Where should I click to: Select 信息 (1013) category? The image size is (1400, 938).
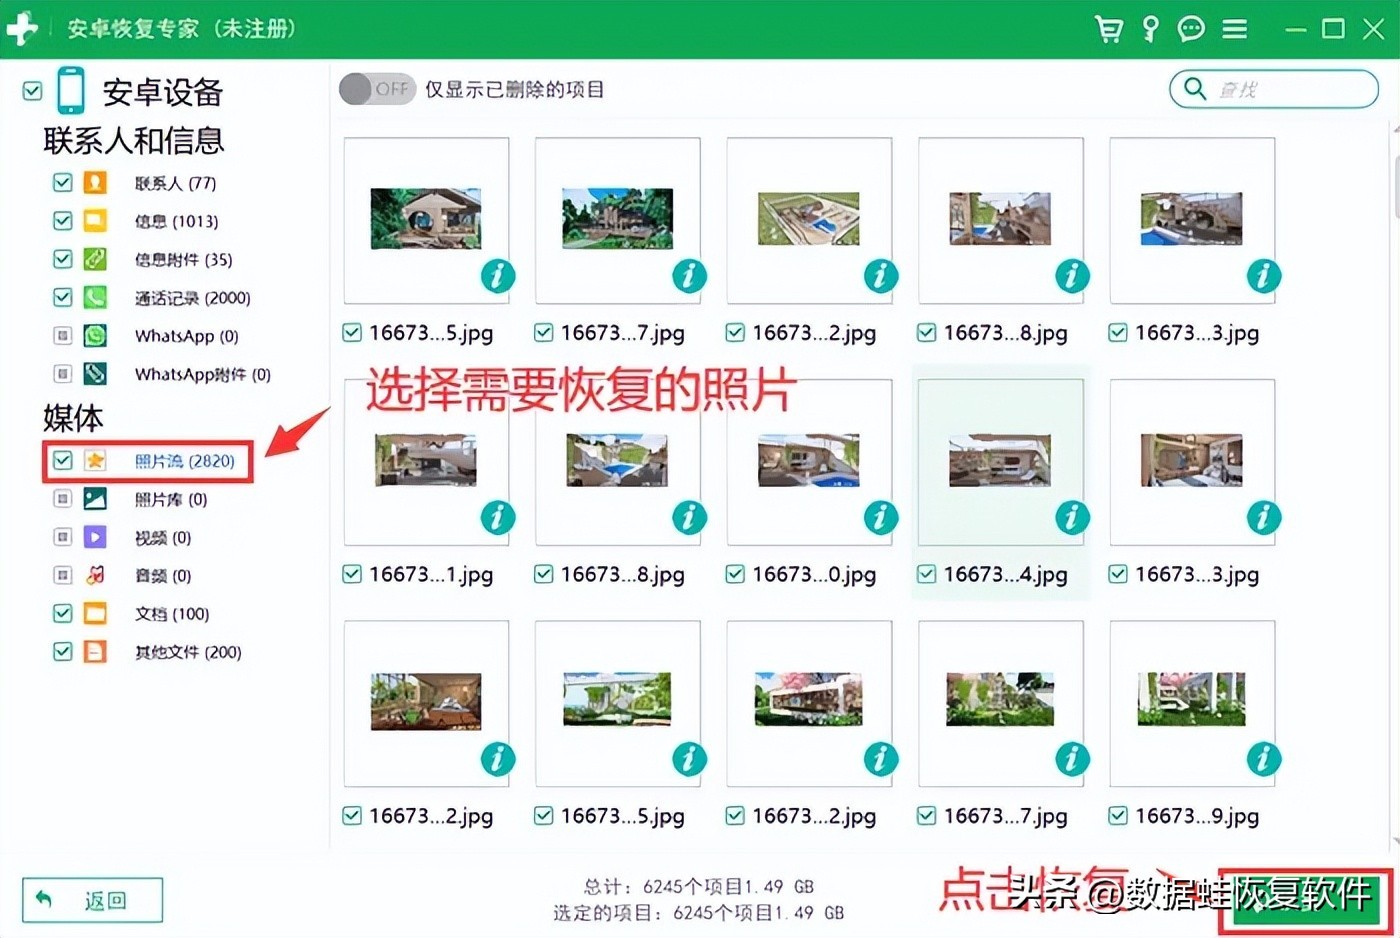coord(176,221)
